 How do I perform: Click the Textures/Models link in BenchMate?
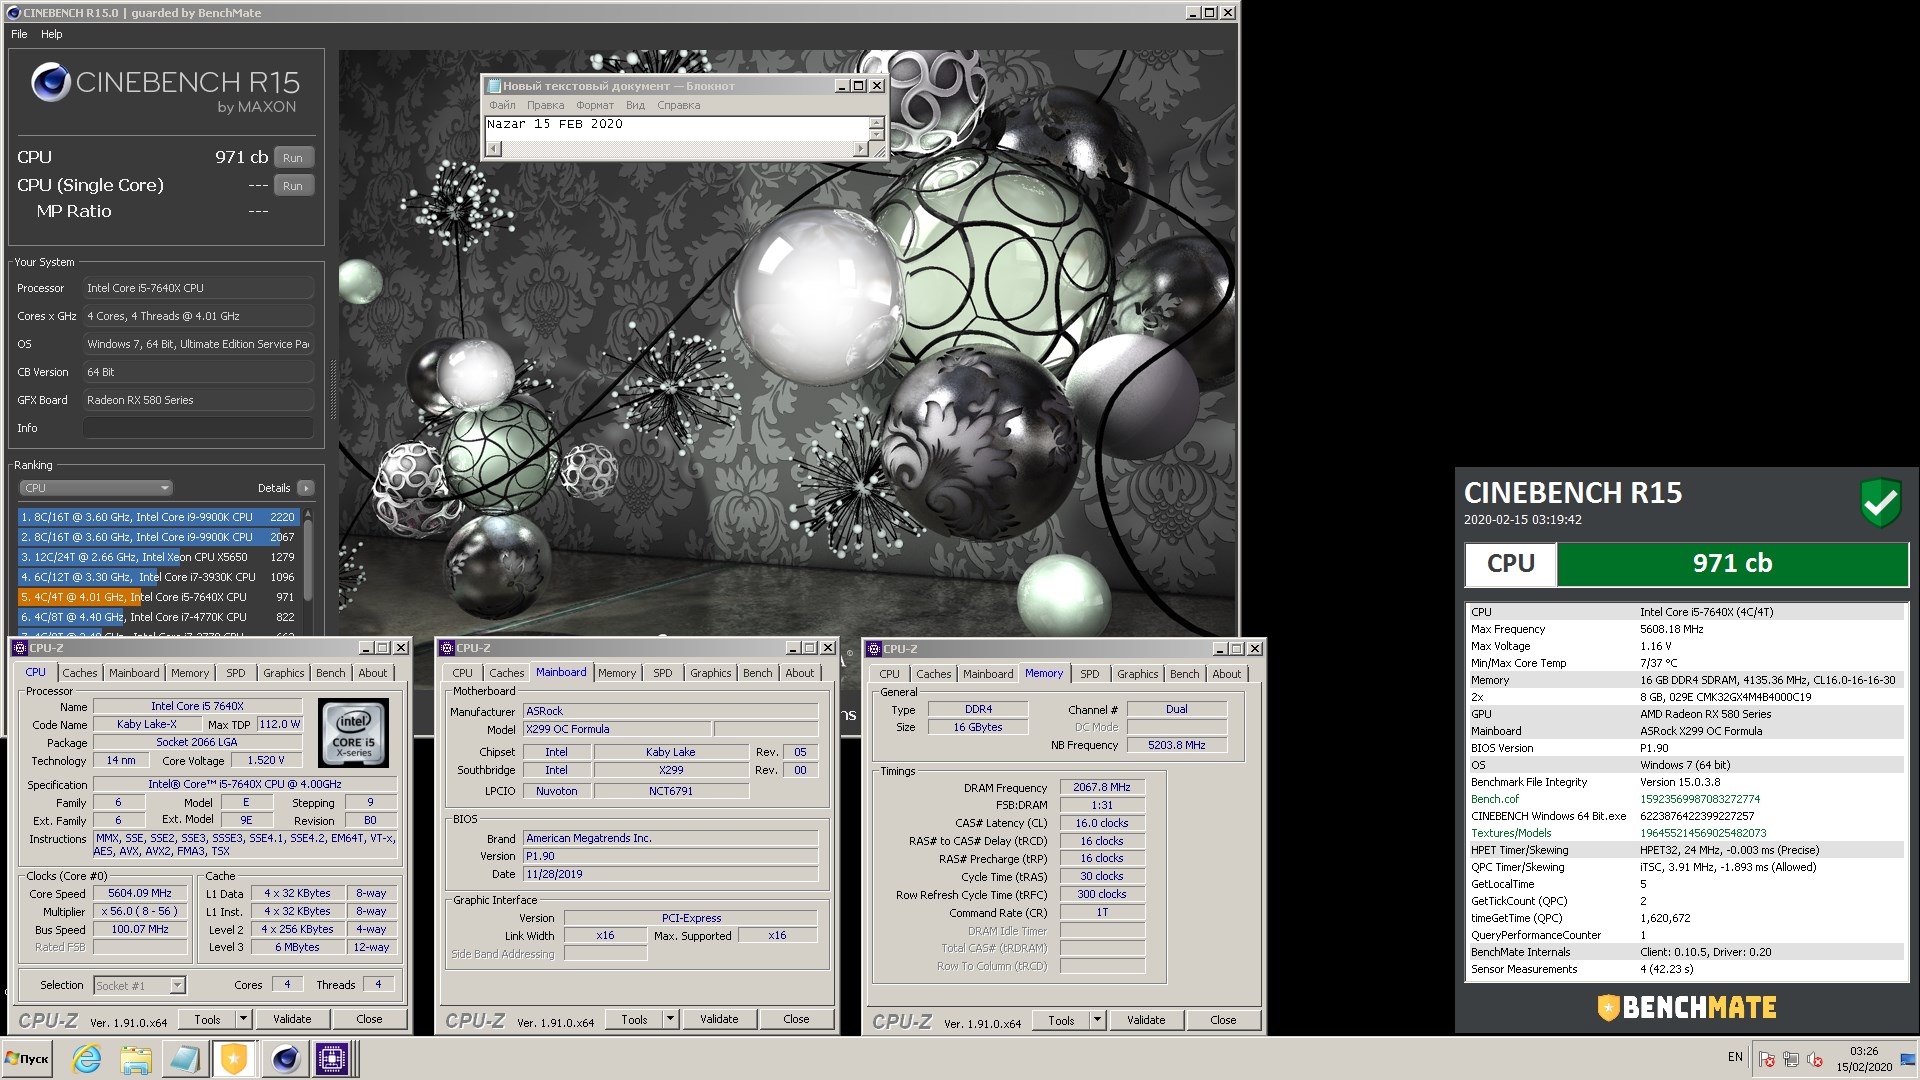1511,833
